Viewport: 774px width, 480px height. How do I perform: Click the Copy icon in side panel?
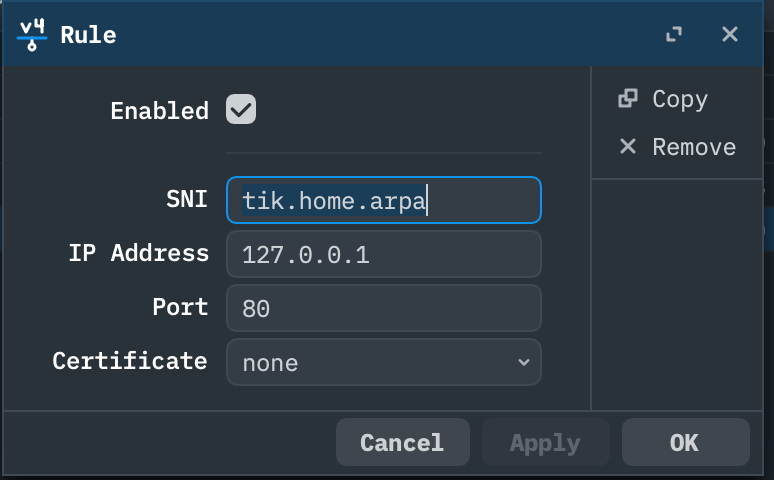coord(628,99)
